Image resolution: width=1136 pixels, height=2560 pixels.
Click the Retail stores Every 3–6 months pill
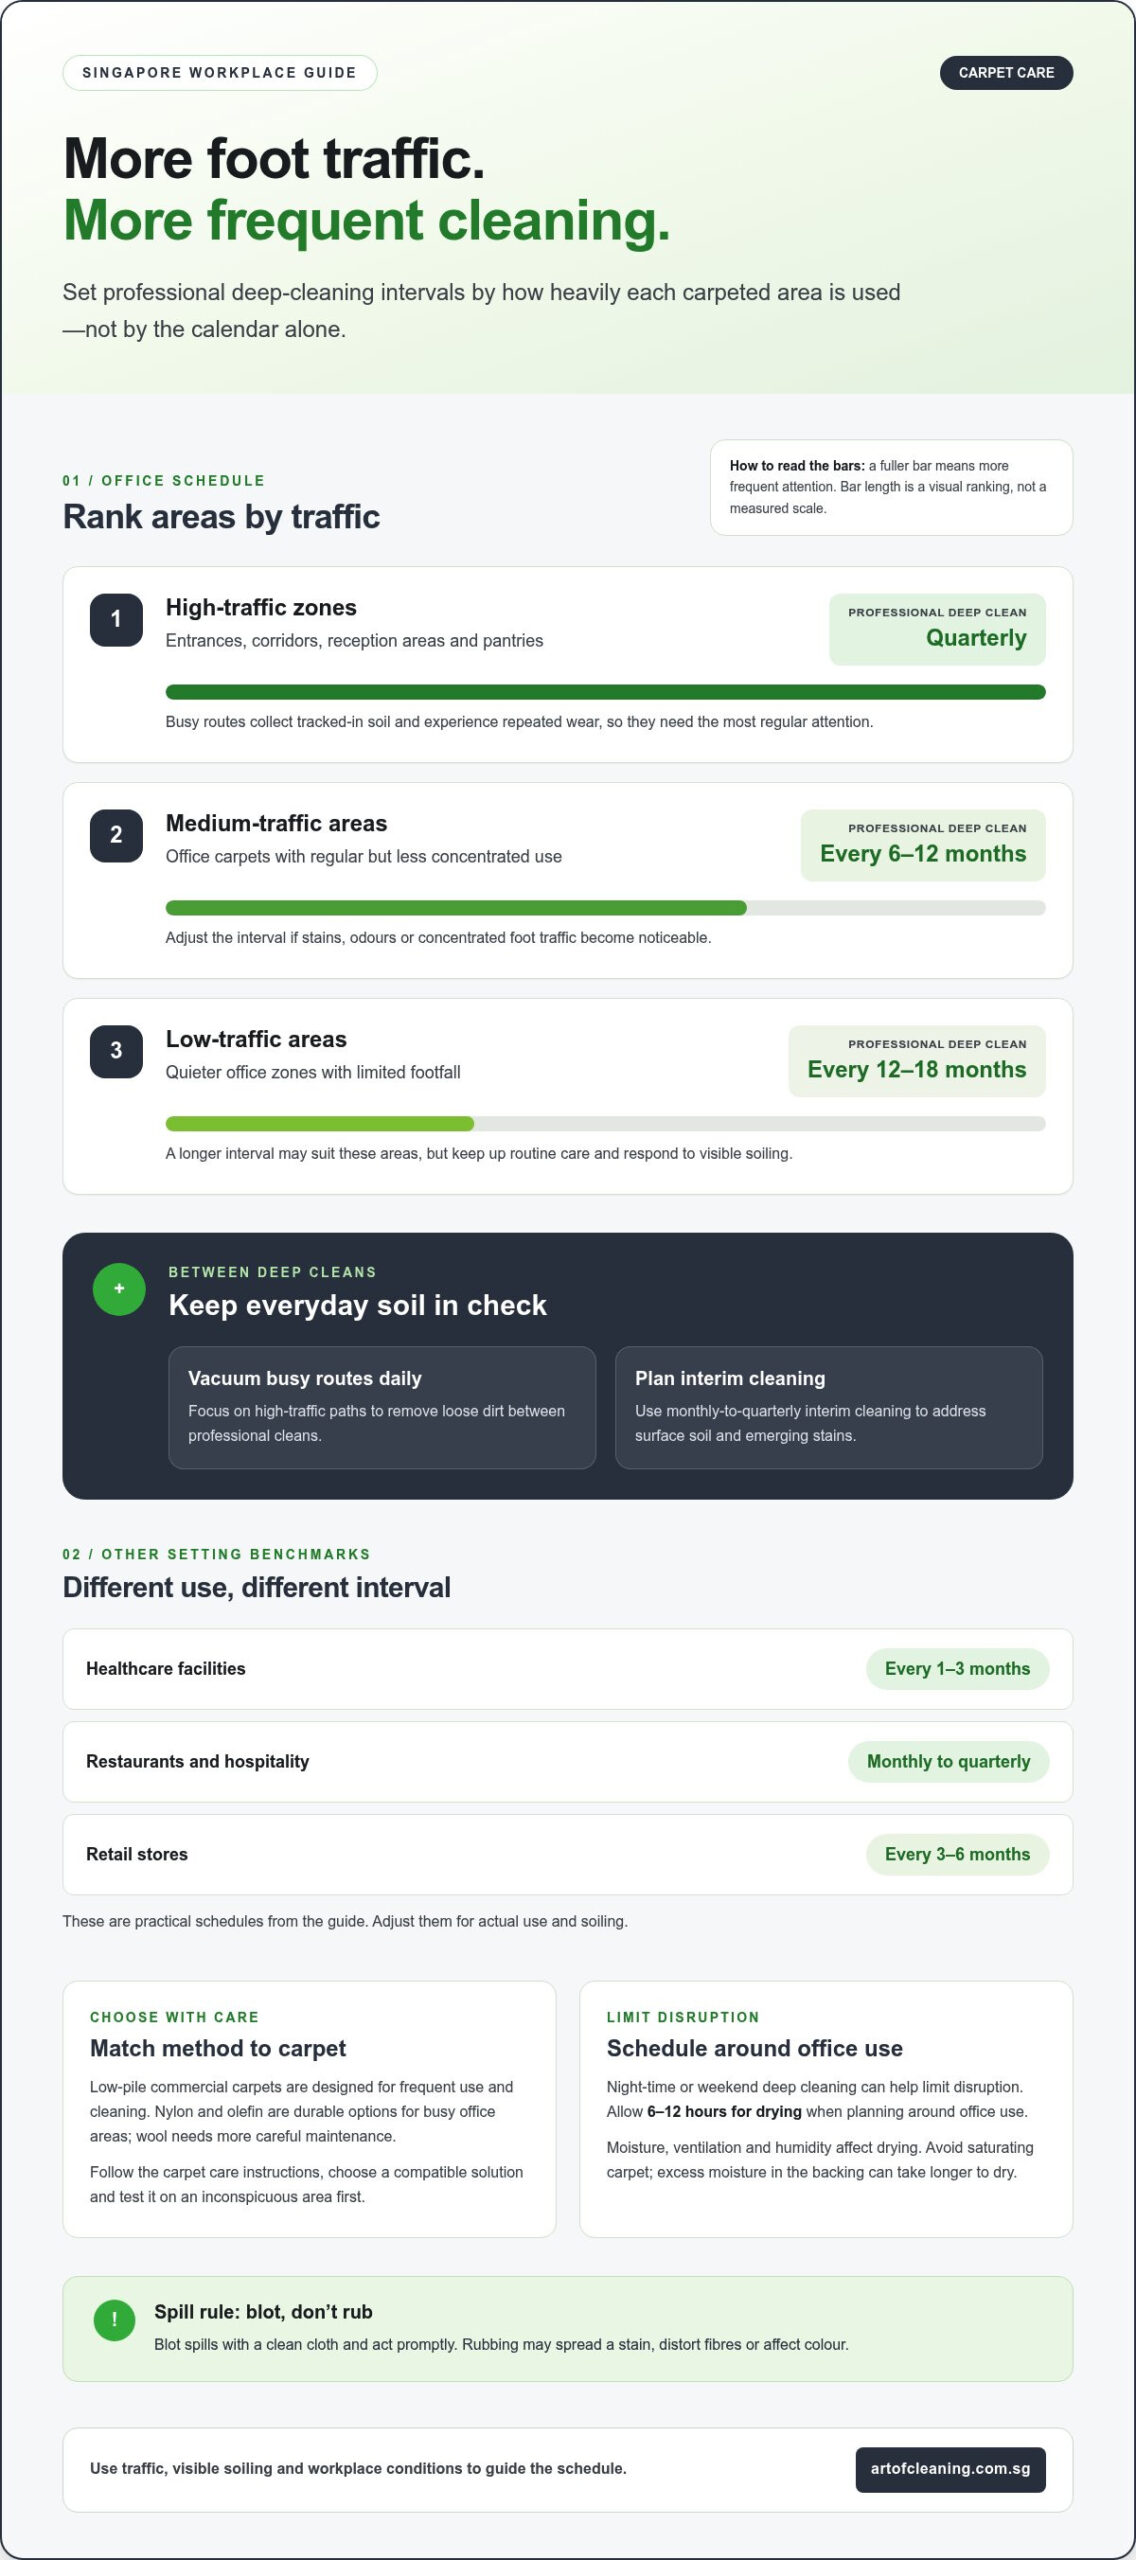[957, 1854]
